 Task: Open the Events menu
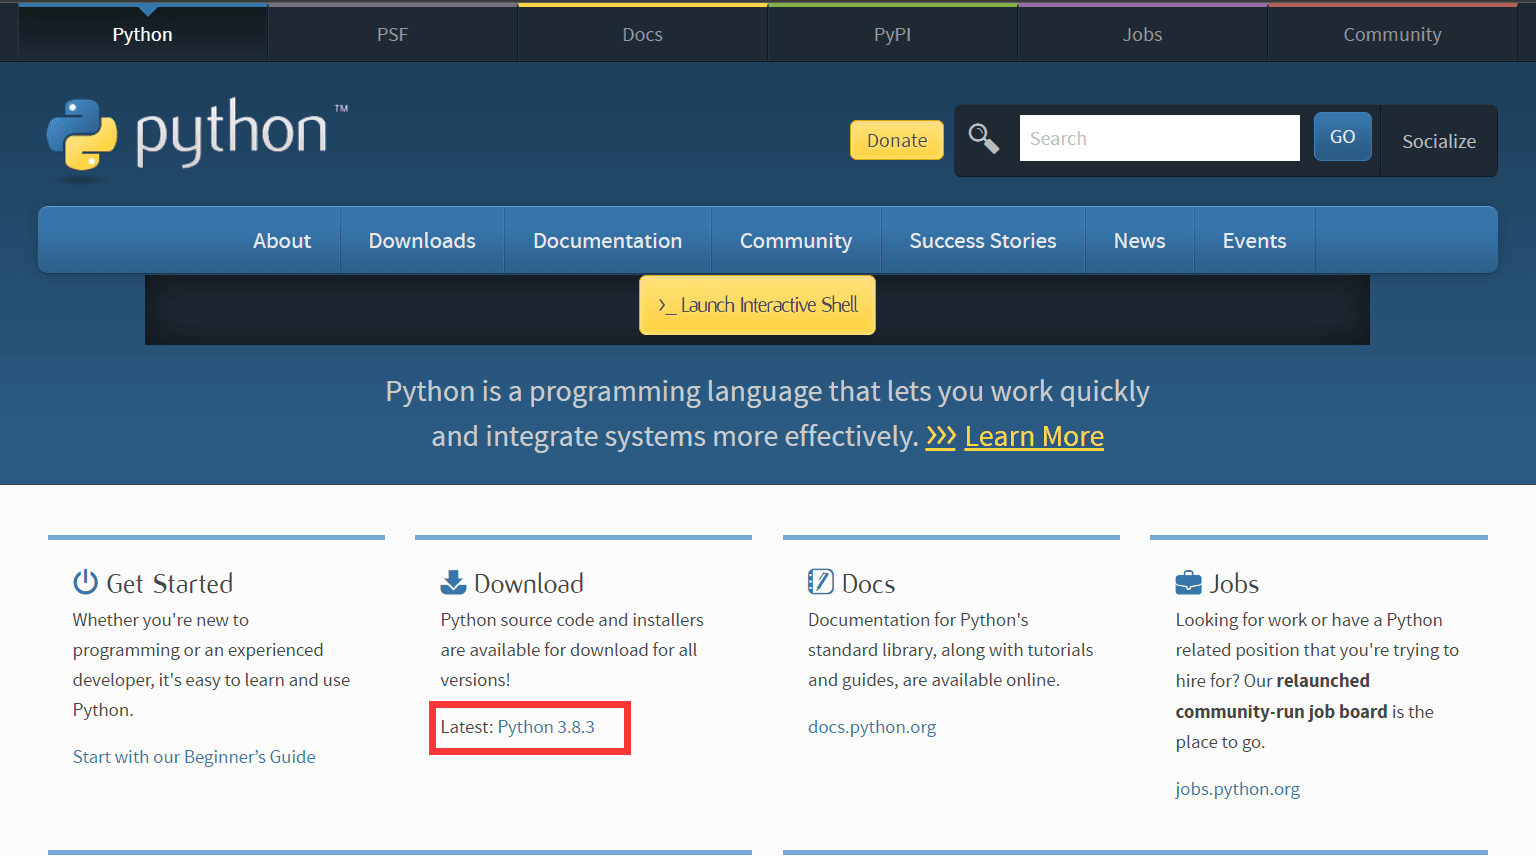click(x=1255, y=241)
